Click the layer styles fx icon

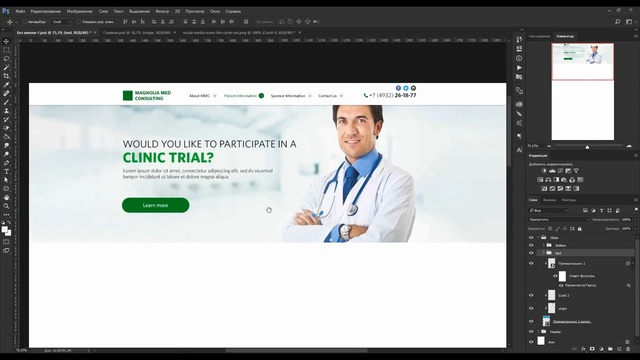583,349
